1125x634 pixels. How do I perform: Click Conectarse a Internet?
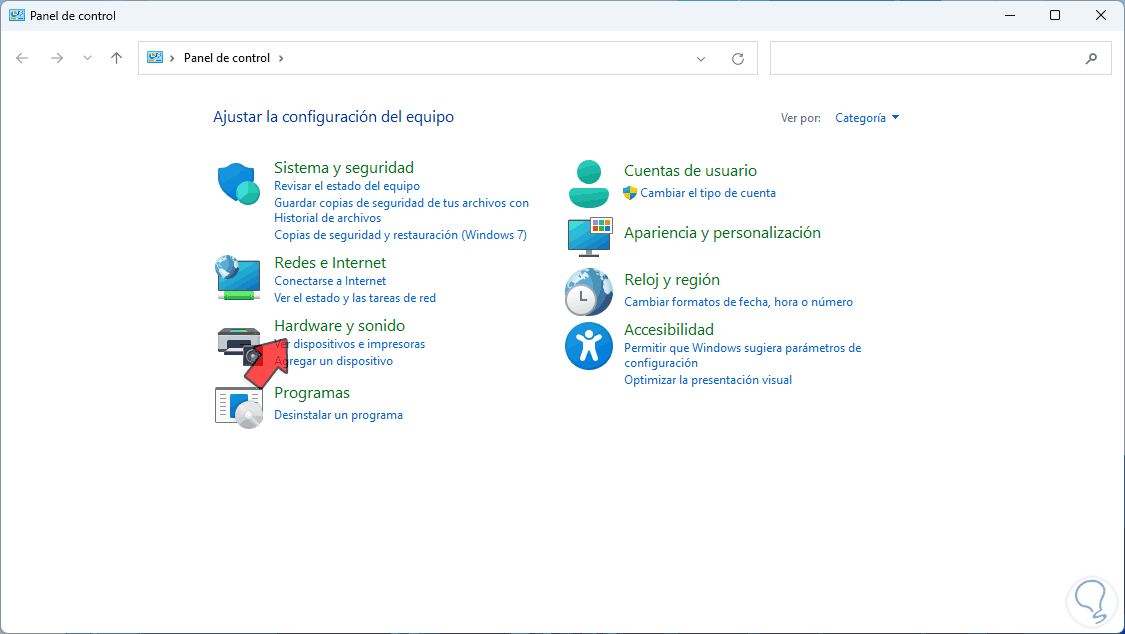pos(330,280)
